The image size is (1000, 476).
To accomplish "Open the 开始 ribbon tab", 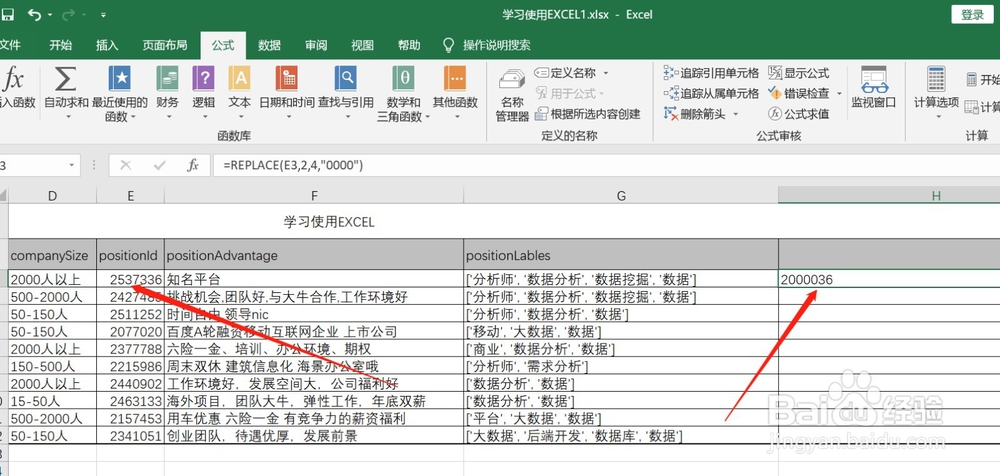I will tap(61, 45).
